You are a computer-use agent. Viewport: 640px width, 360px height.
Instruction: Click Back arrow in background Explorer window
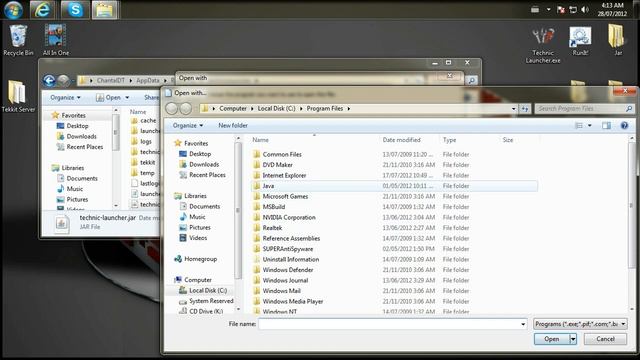tap(49, 80)
